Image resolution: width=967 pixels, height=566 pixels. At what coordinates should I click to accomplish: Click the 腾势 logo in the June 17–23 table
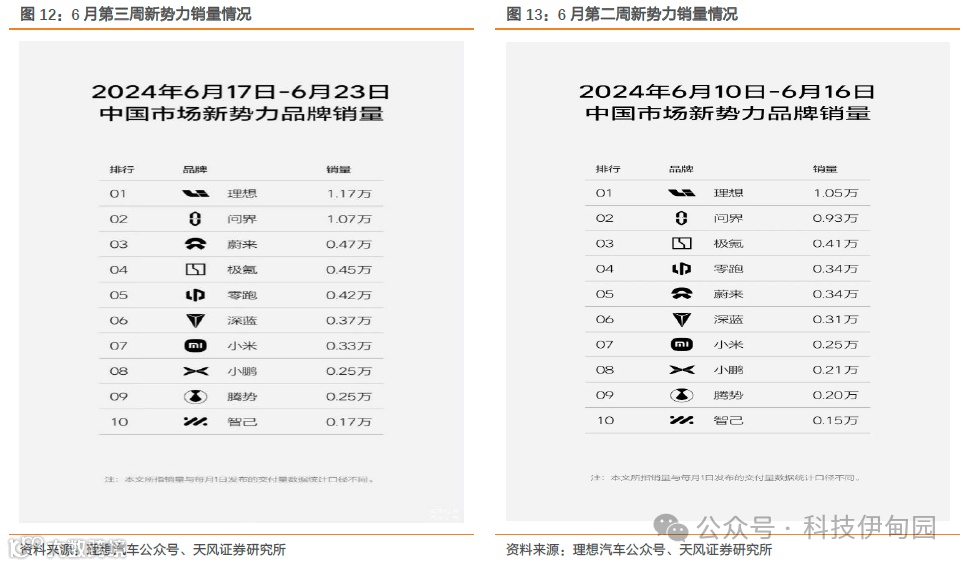click(x=195, y=396)
